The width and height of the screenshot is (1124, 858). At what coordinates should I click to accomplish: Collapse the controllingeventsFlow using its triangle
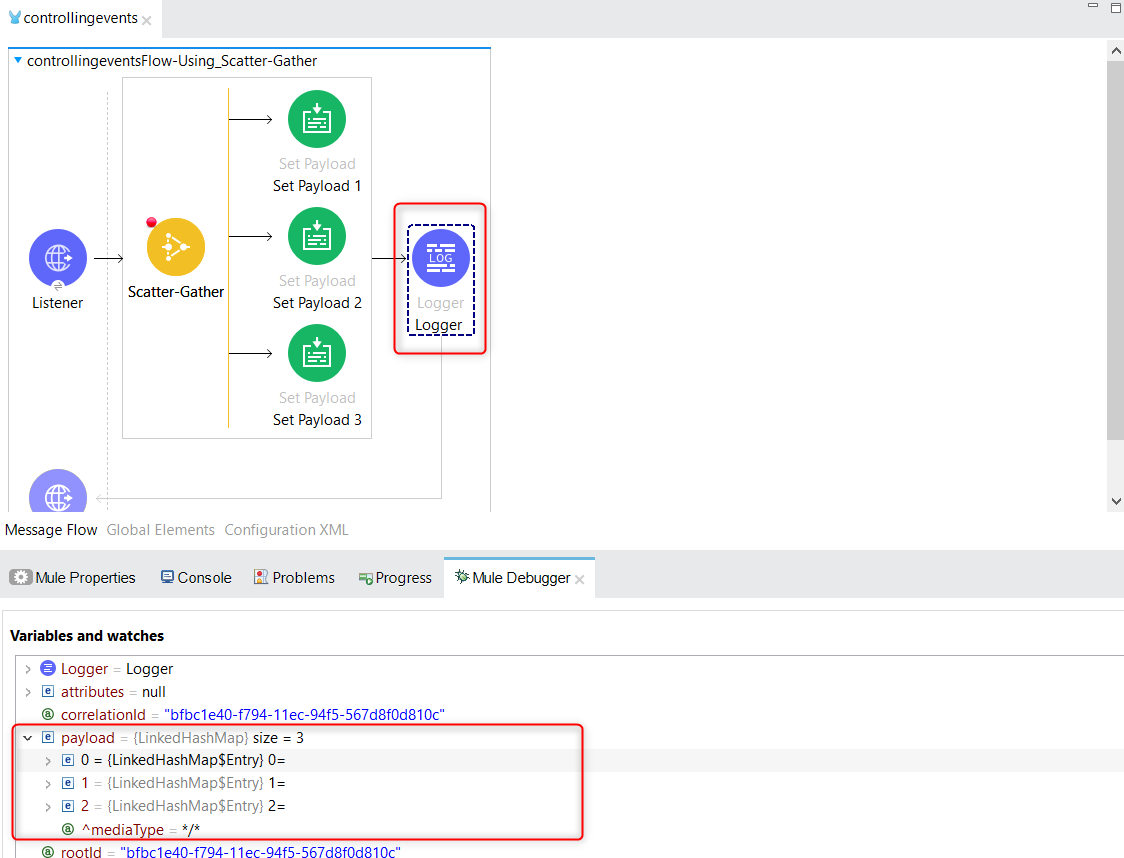click(x=17, y=60)
